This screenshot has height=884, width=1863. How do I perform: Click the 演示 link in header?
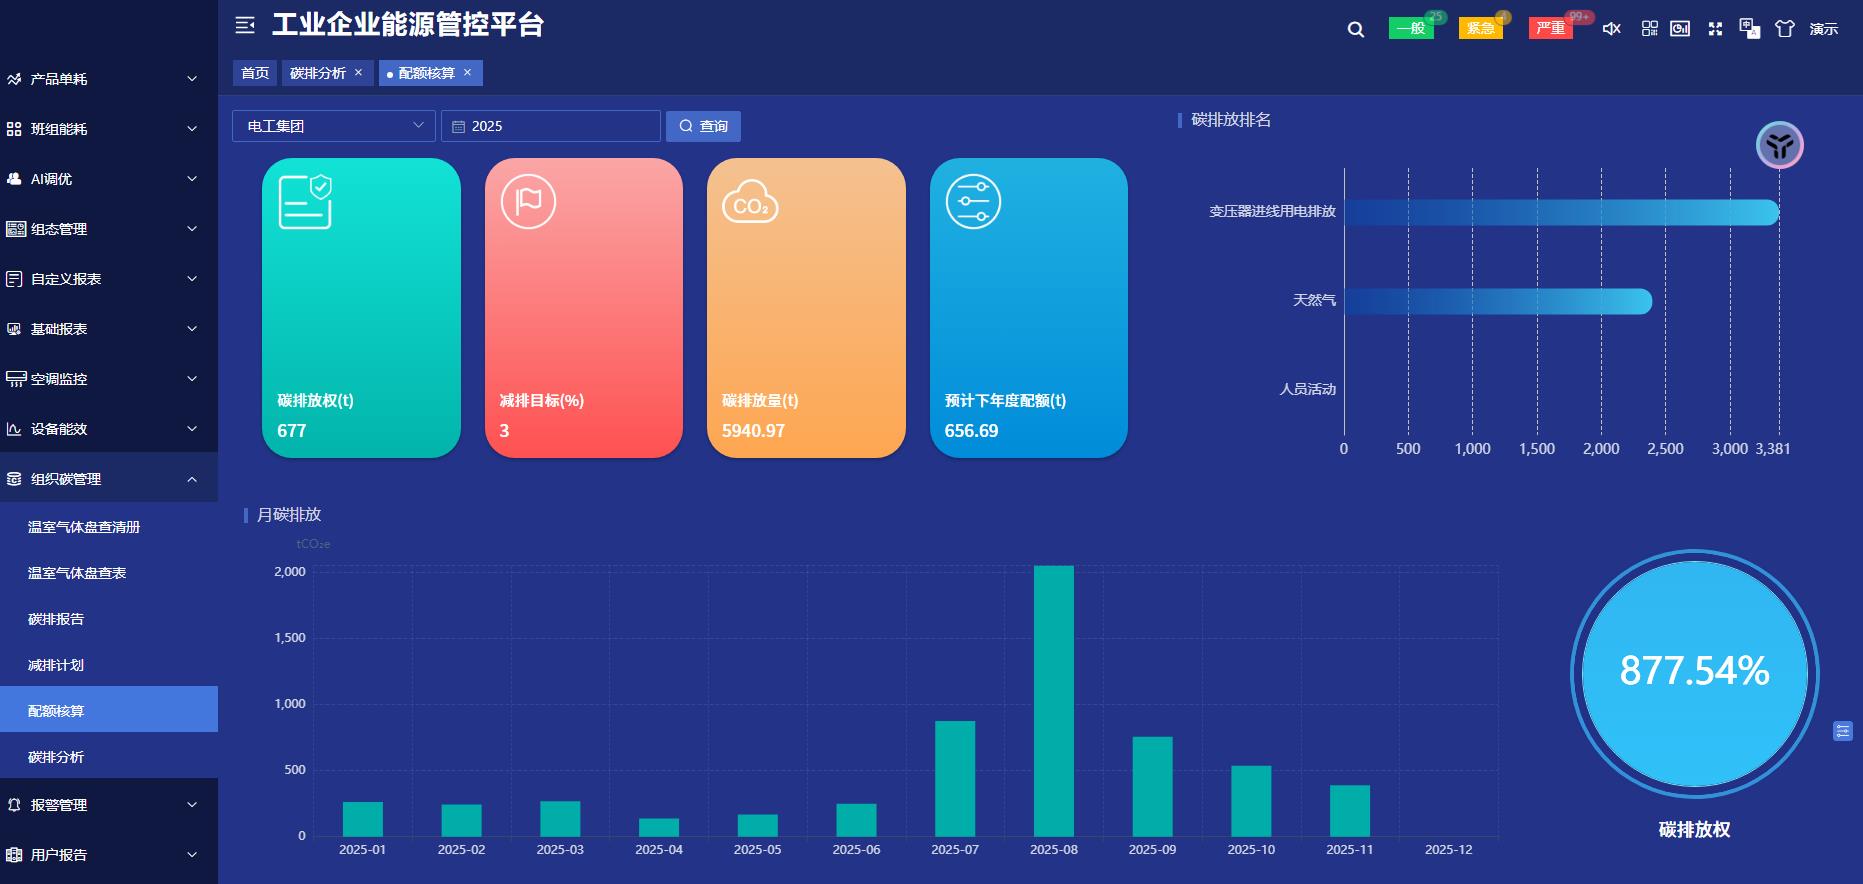(x=1823, y=29)
